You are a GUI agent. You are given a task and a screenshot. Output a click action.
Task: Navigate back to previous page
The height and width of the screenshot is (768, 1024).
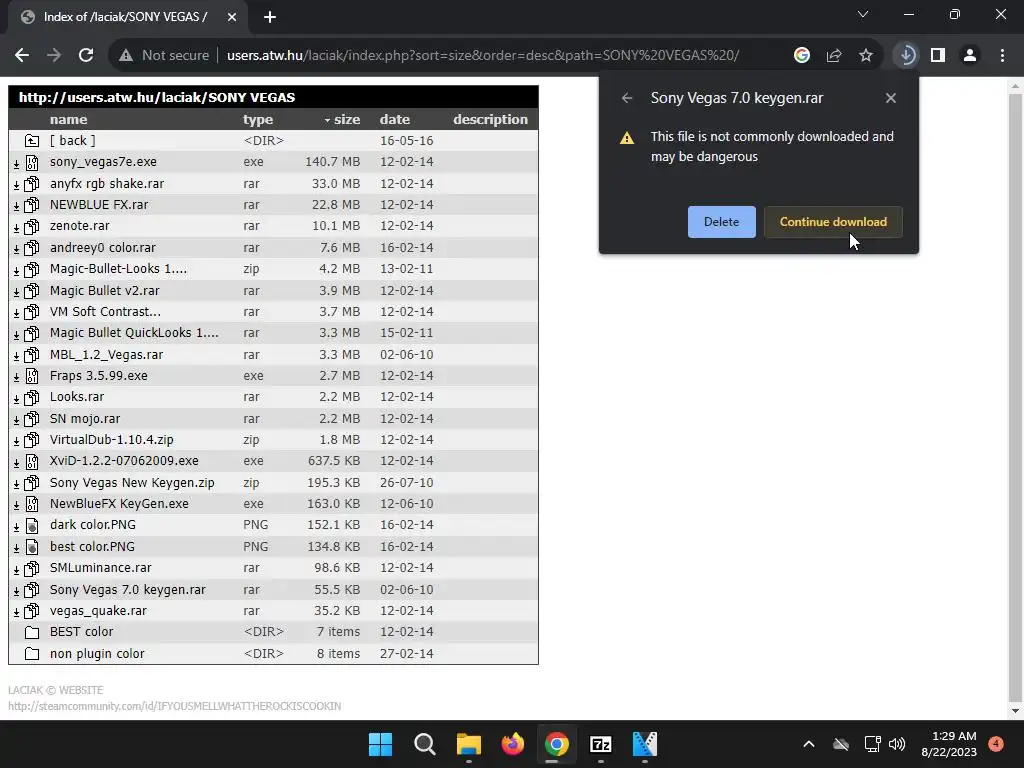[x=22, y=56]
